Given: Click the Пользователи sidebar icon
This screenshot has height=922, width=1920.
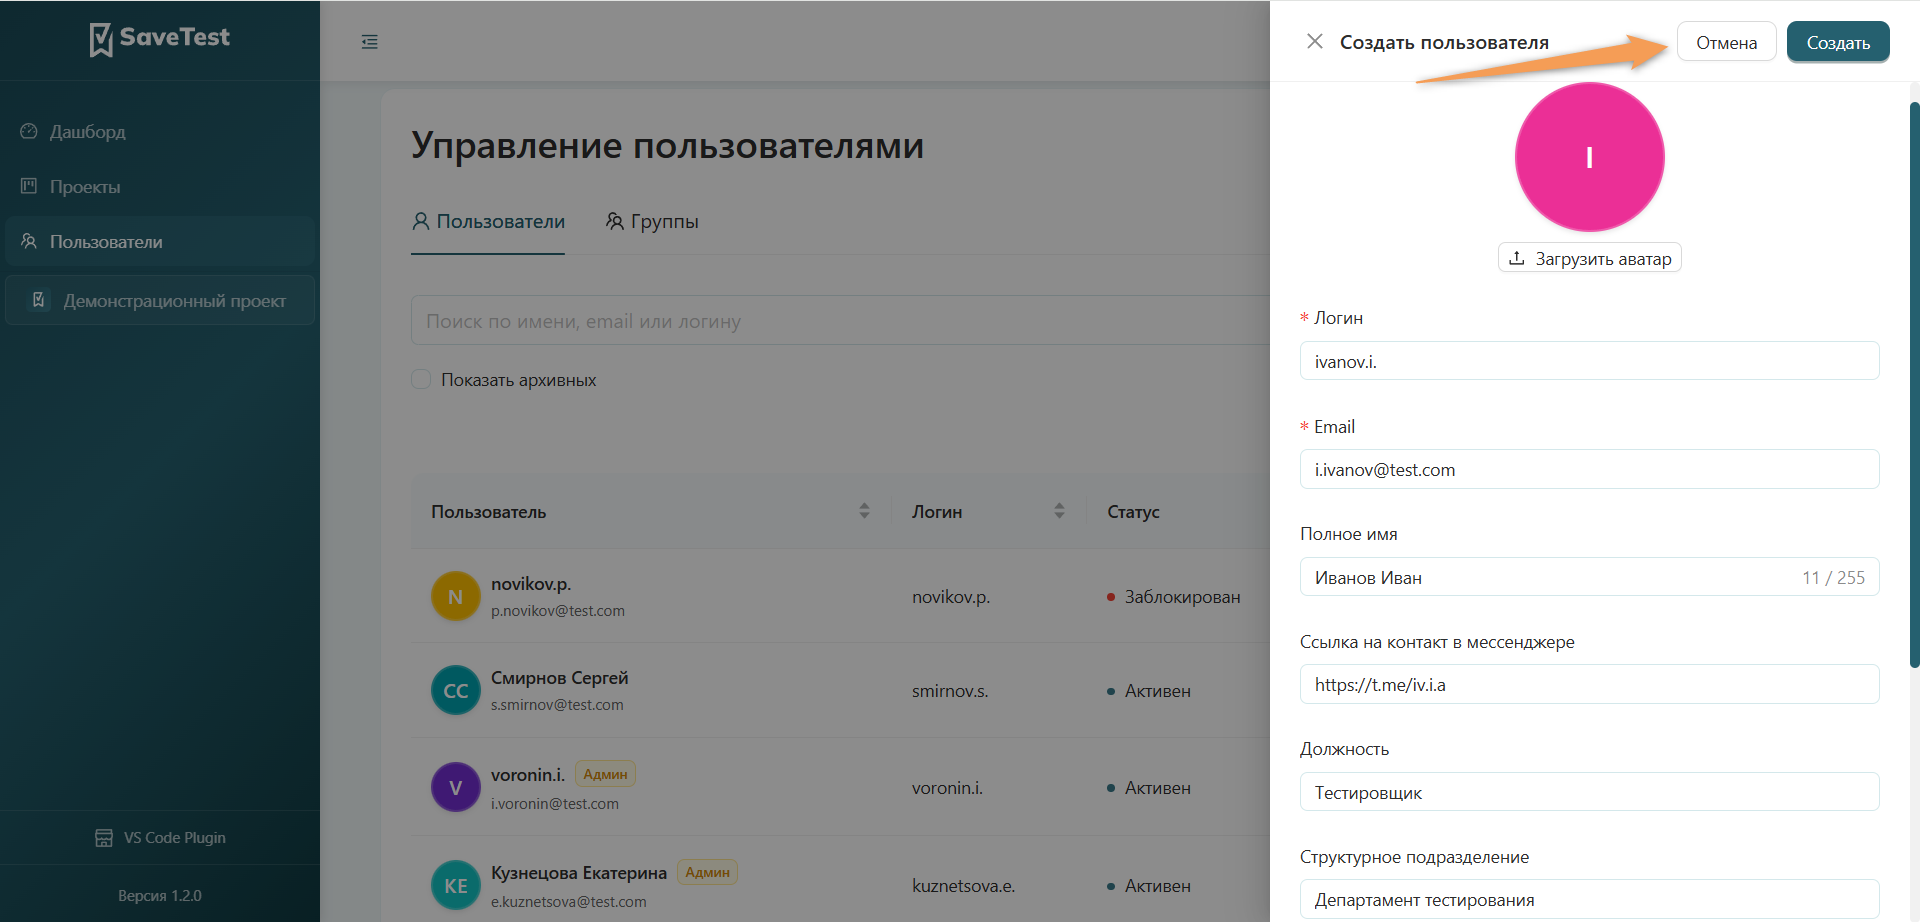Looking at the screenshot, I should (x=27, y=241).
